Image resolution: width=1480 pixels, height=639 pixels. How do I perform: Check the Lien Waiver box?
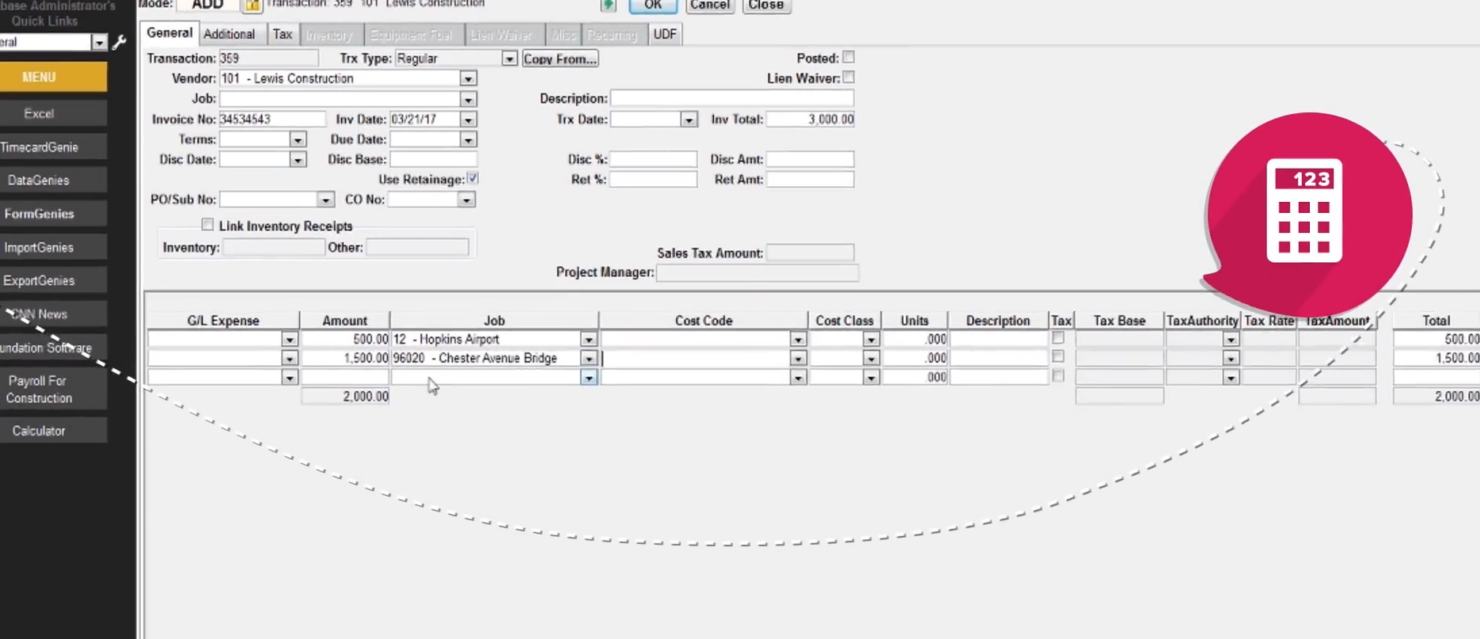848,78
